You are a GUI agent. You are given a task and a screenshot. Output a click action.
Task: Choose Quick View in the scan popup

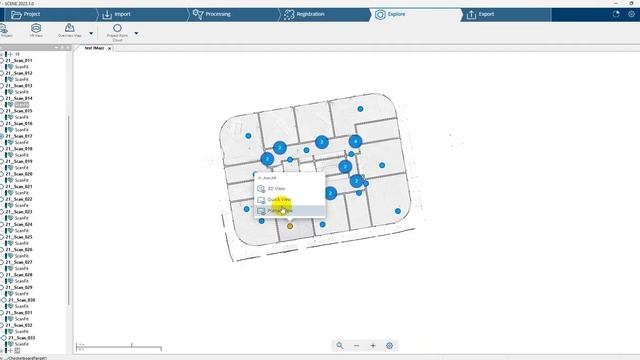point(289,200)
